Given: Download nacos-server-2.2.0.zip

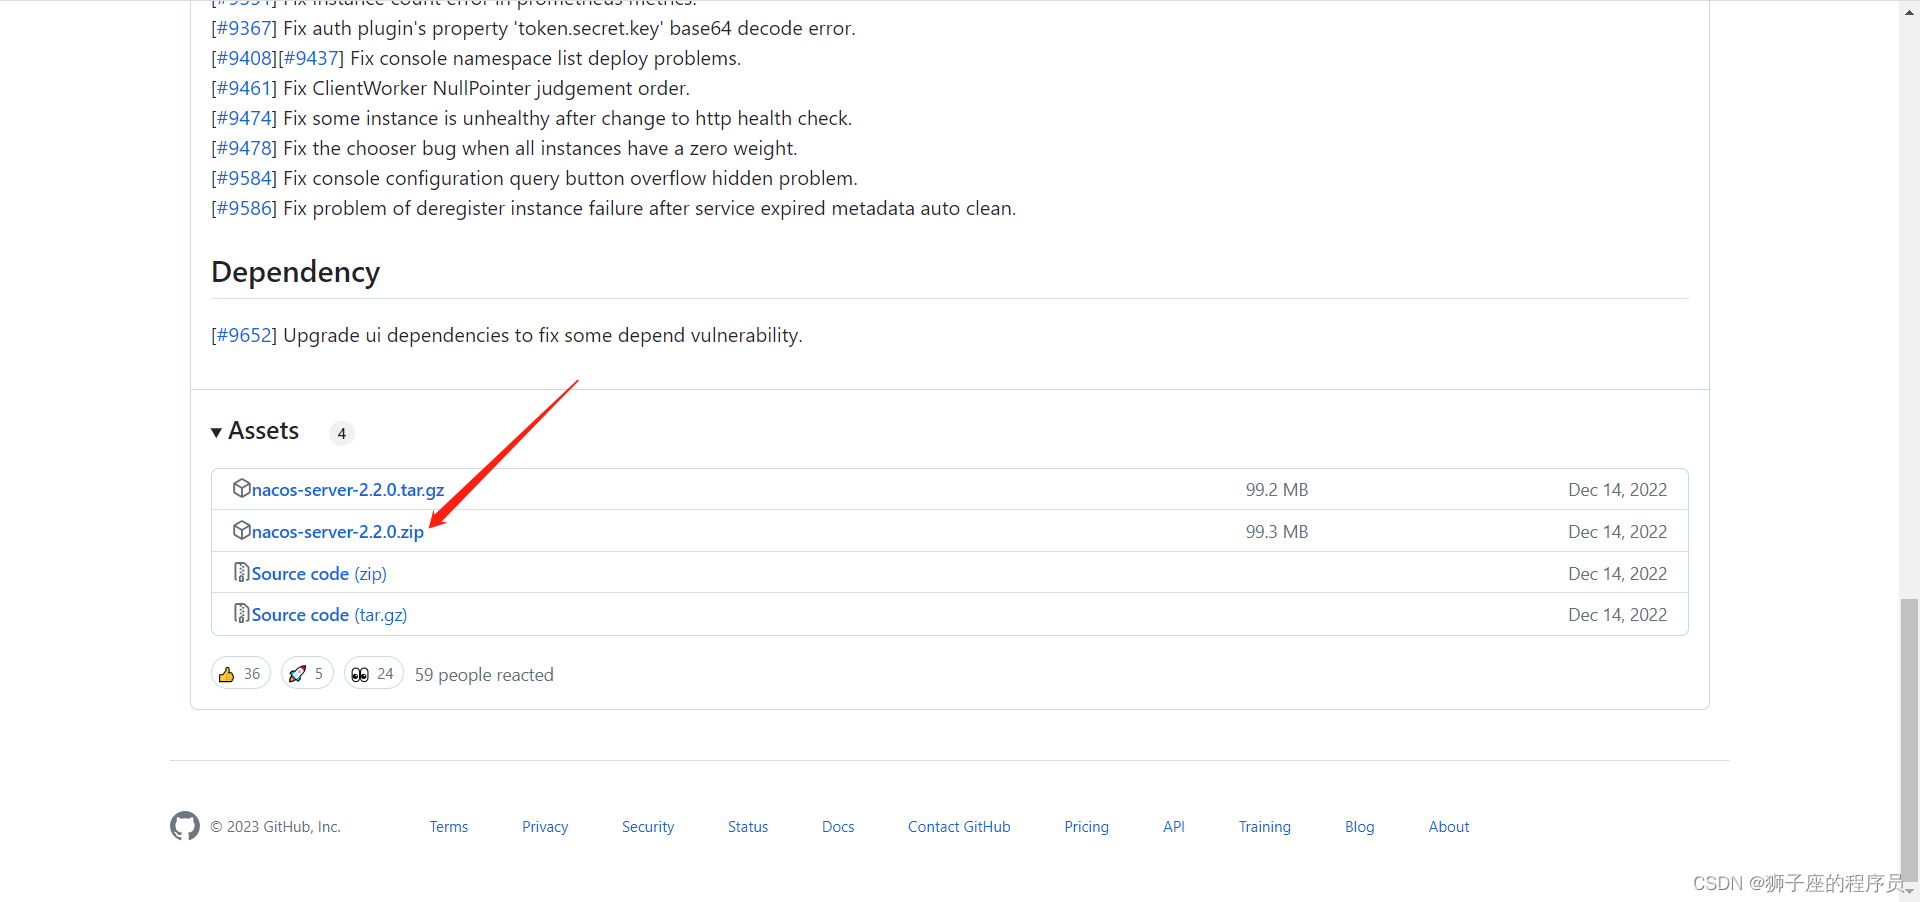Looking at the screenshot, I should pos(338,532).
